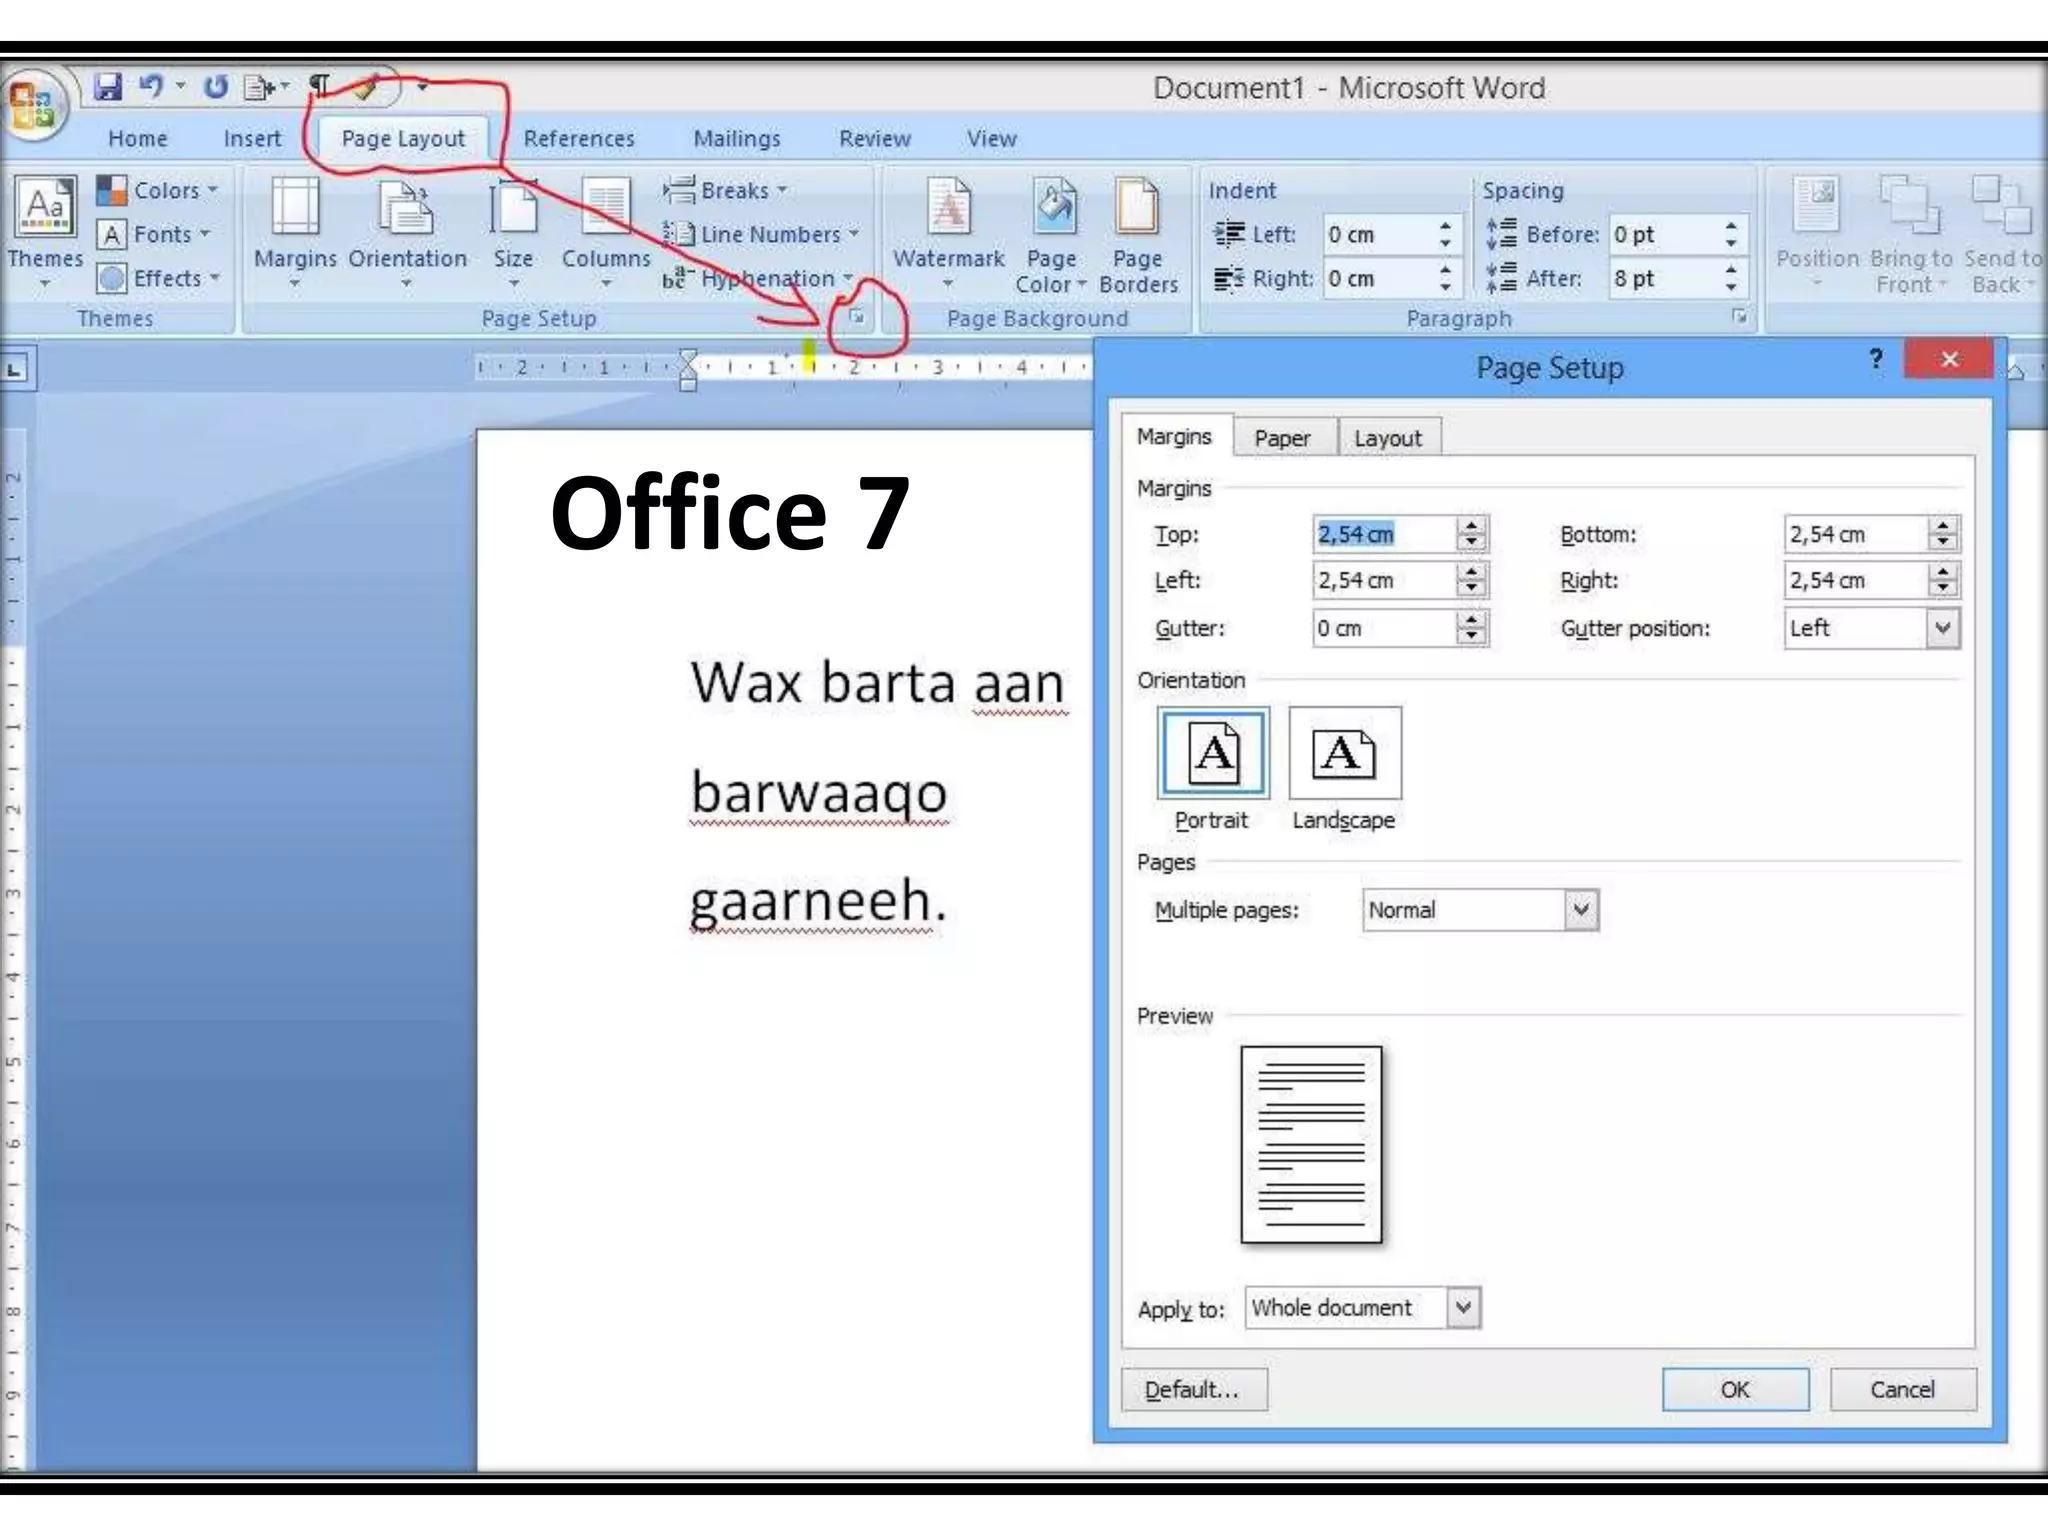Screen dimensions: 2048x1536
Task: Expand Customize Quick Access Toolbar arrow
Action: pos(422,87)
